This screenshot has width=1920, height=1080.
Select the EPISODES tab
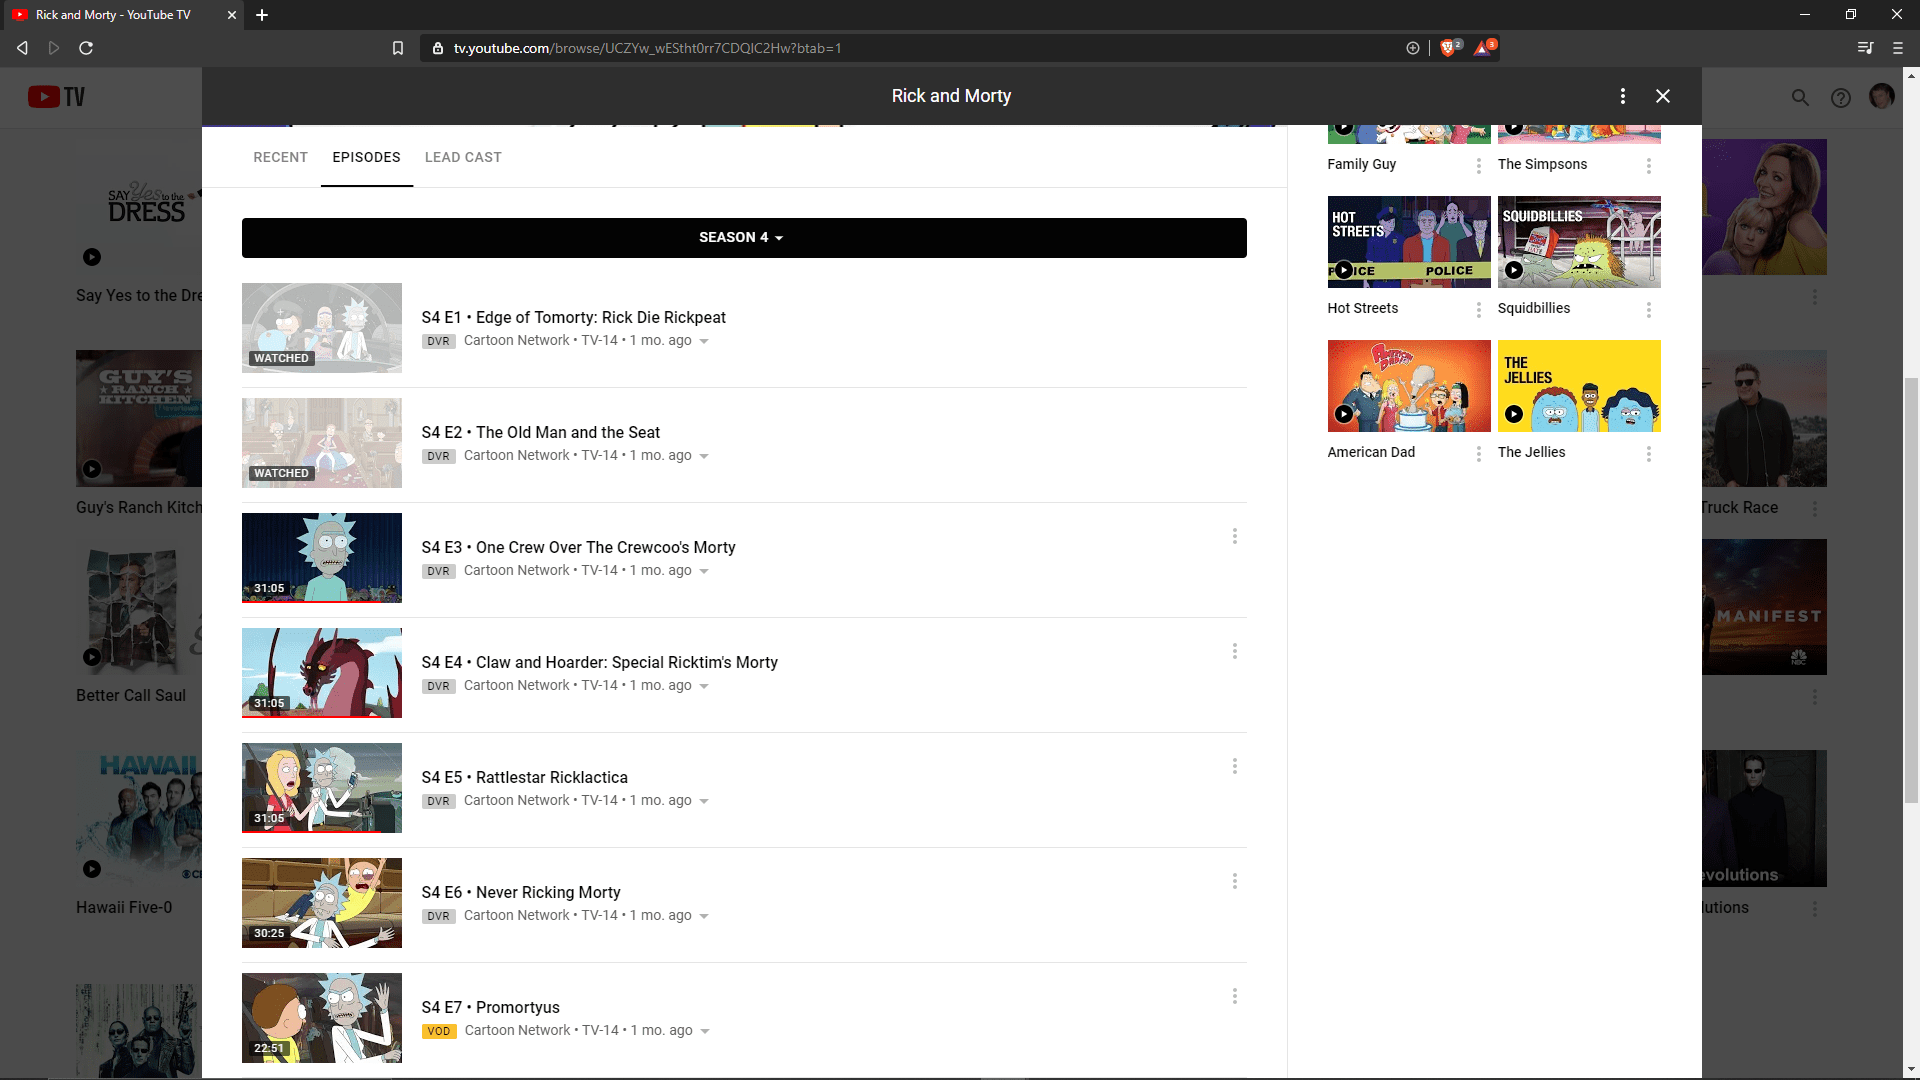tap(367, 157)
